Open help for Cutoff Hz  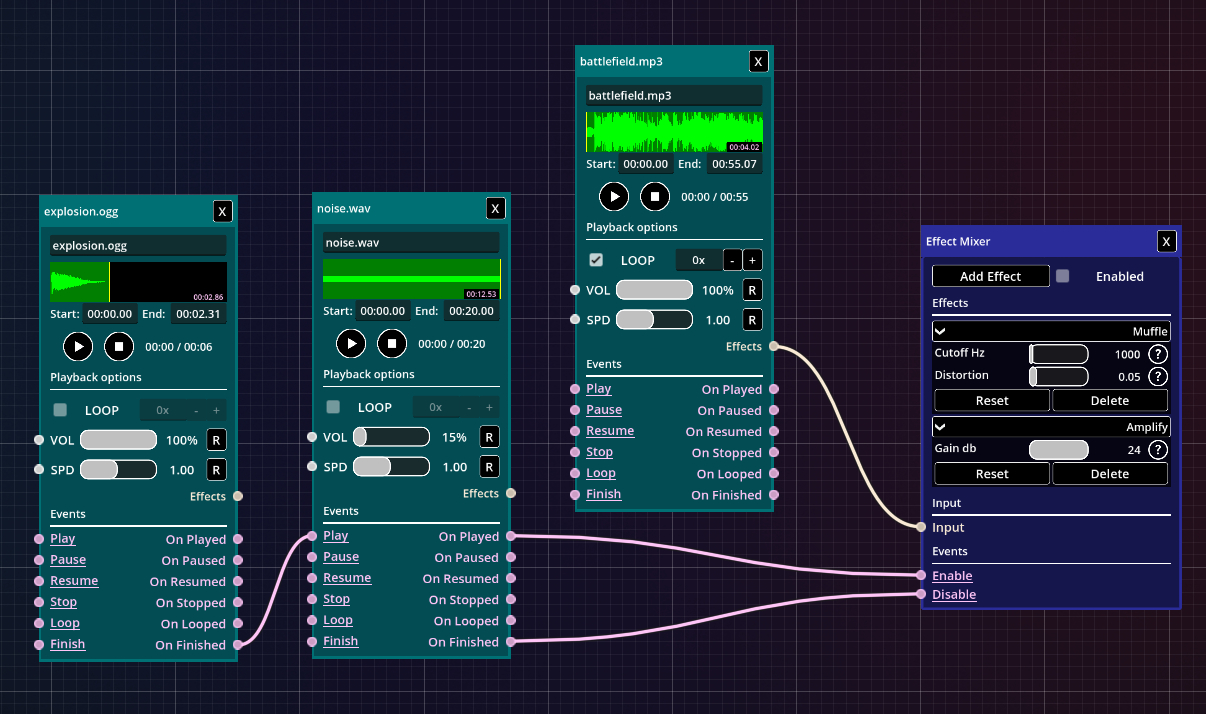coord(1157,354)
